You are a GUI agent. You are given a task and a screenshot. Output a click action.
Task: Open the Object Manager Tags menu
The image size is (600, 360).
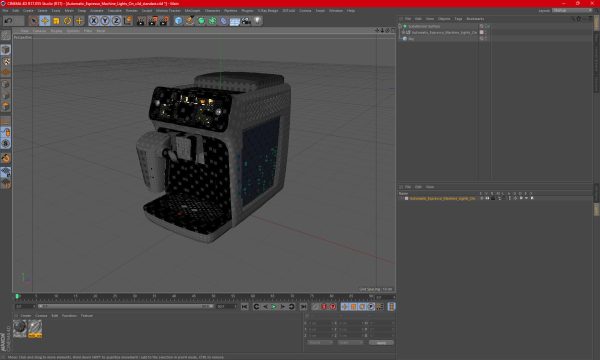click(x=458, y=19)
